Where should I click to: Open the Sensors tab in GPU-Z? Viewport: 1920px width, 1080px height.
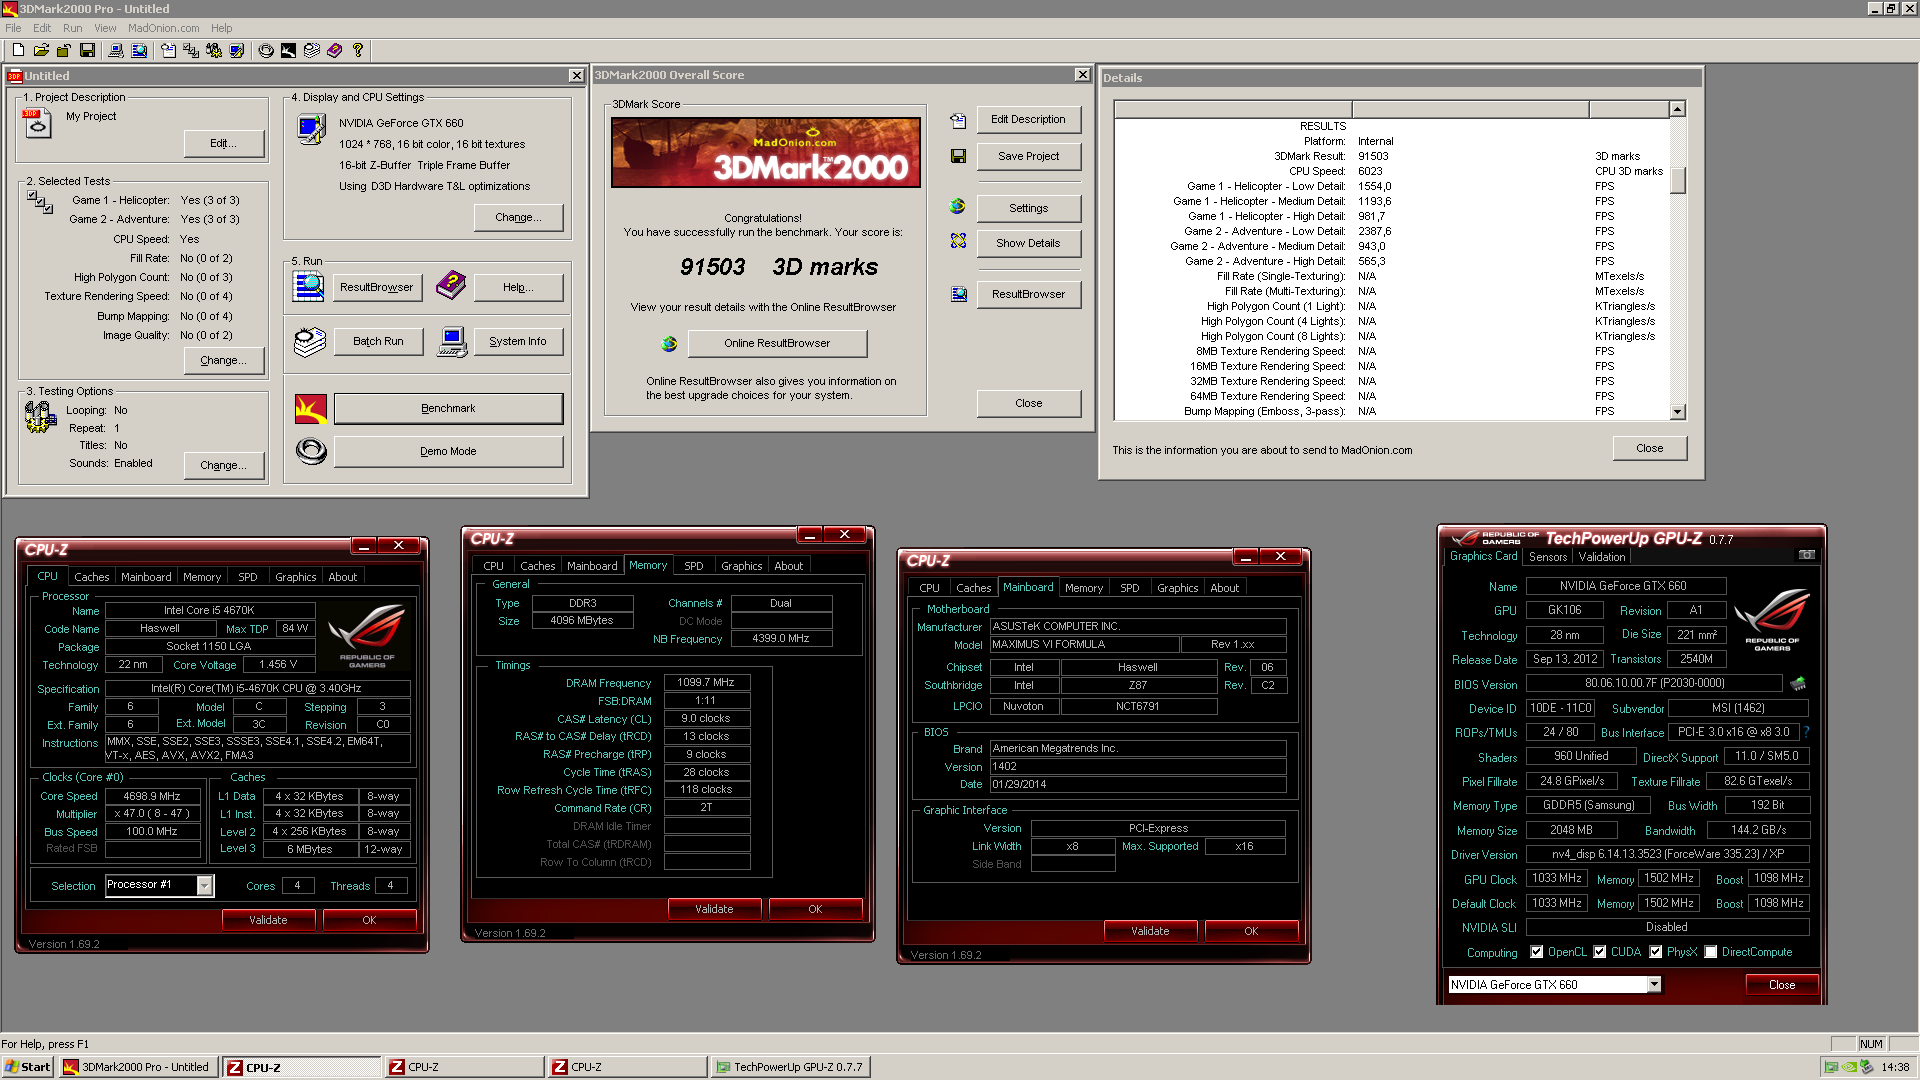(1547, 557)
